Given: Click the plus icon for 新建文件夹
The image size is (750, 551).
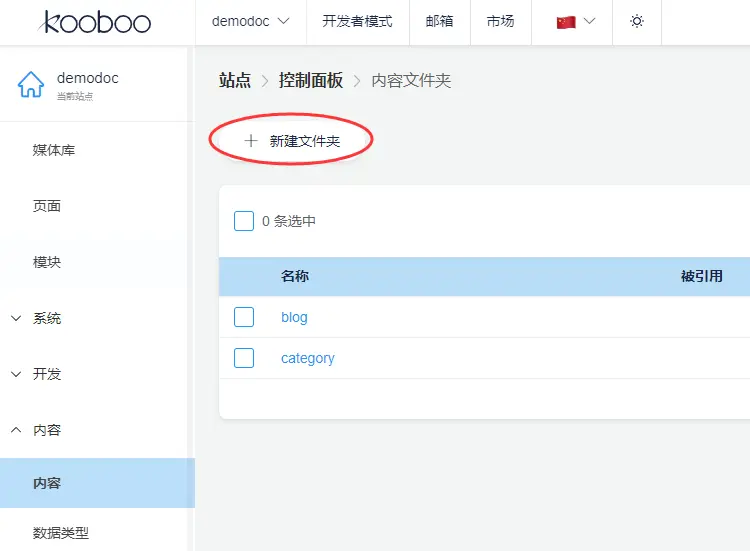Looking at the screenshot, I should pos(251,141).
